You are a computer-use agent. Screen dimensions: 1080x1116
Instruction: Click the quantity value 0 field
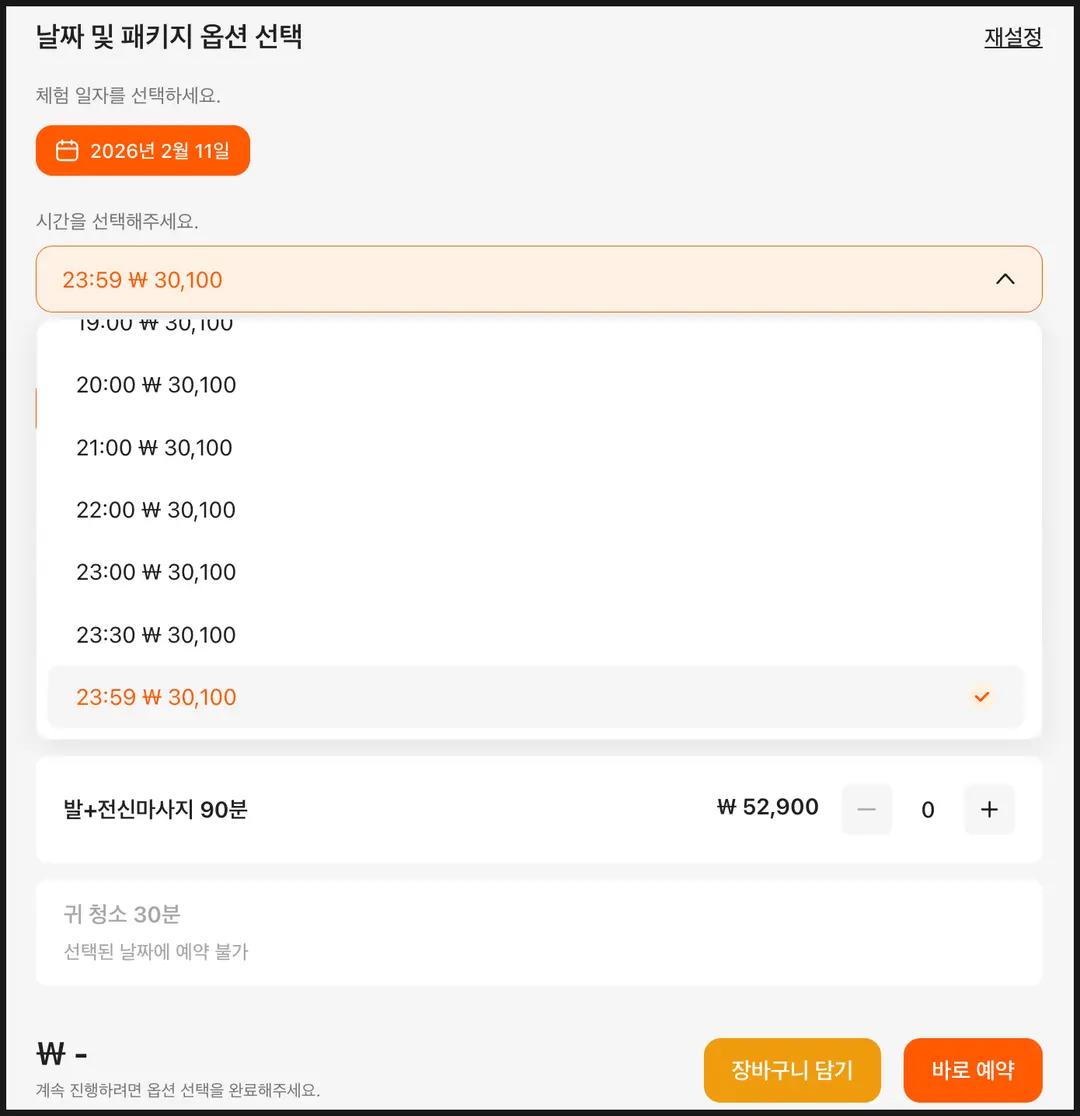[x=928, y=809]
